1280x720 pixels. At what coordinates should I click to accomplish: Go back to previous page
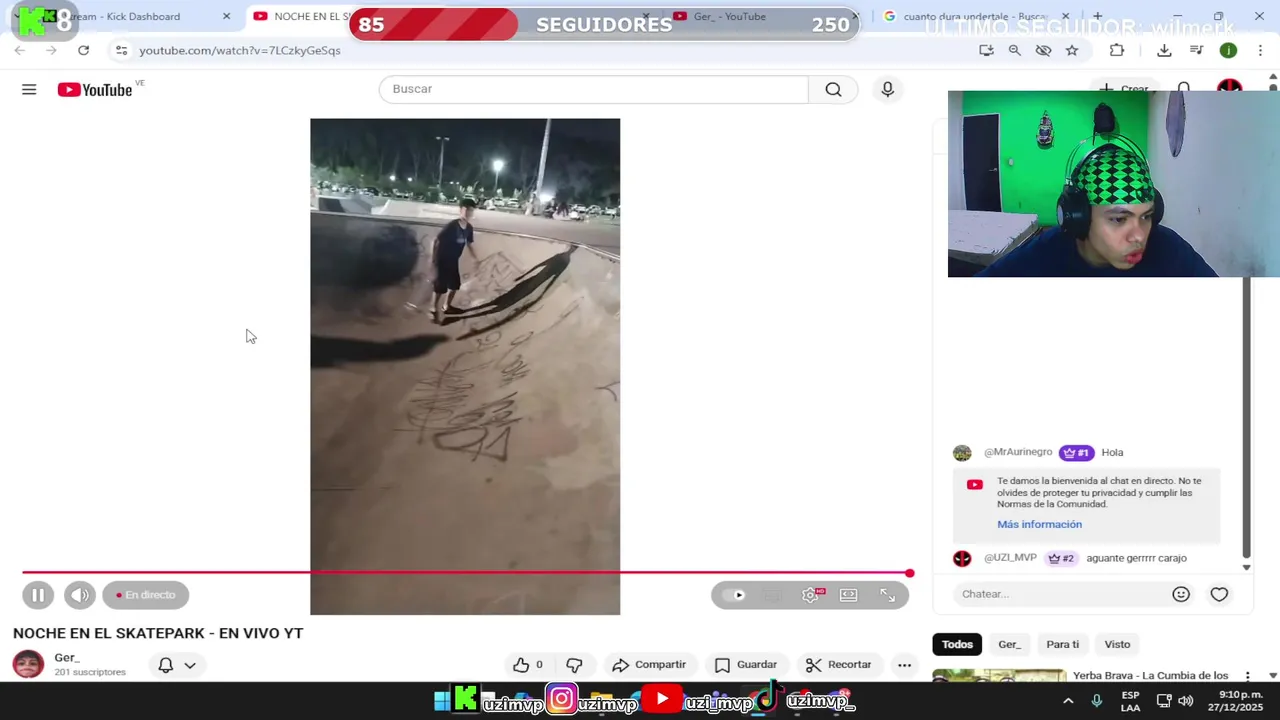click(x=19, y=50)
